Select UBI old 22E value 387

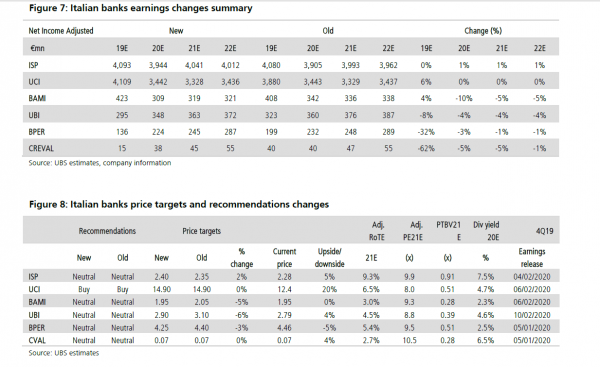coord(388,115)
